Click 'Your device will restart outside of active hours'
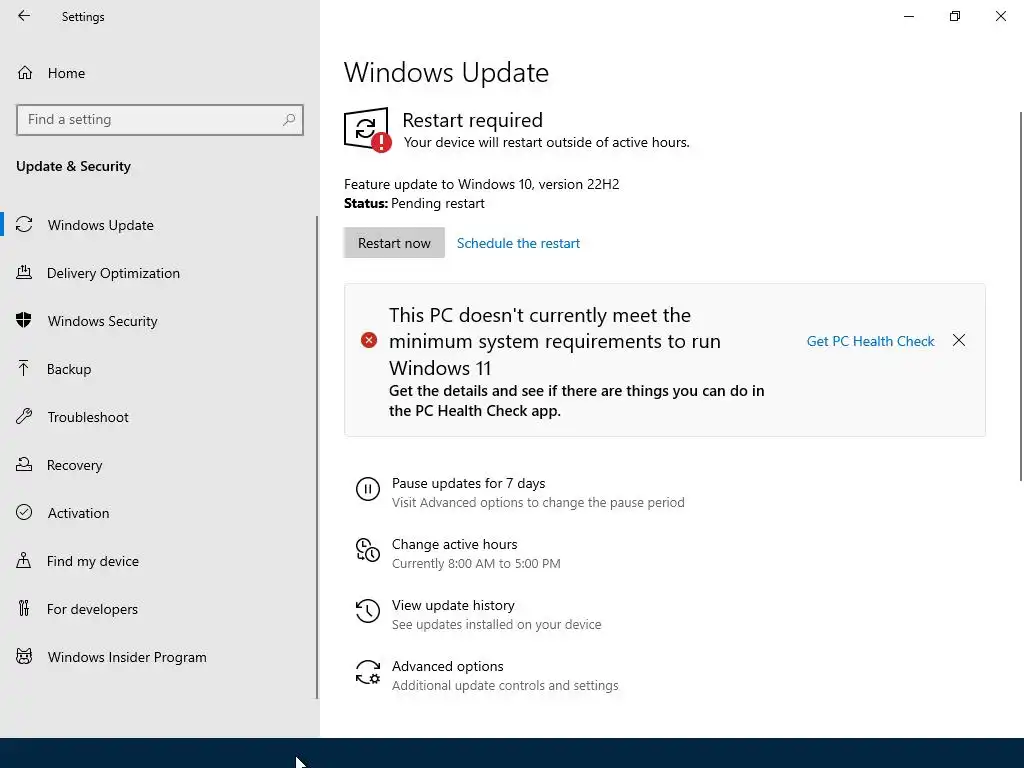Image resolution: width=1024 pixels, height=768 pixels. point(546,142)
